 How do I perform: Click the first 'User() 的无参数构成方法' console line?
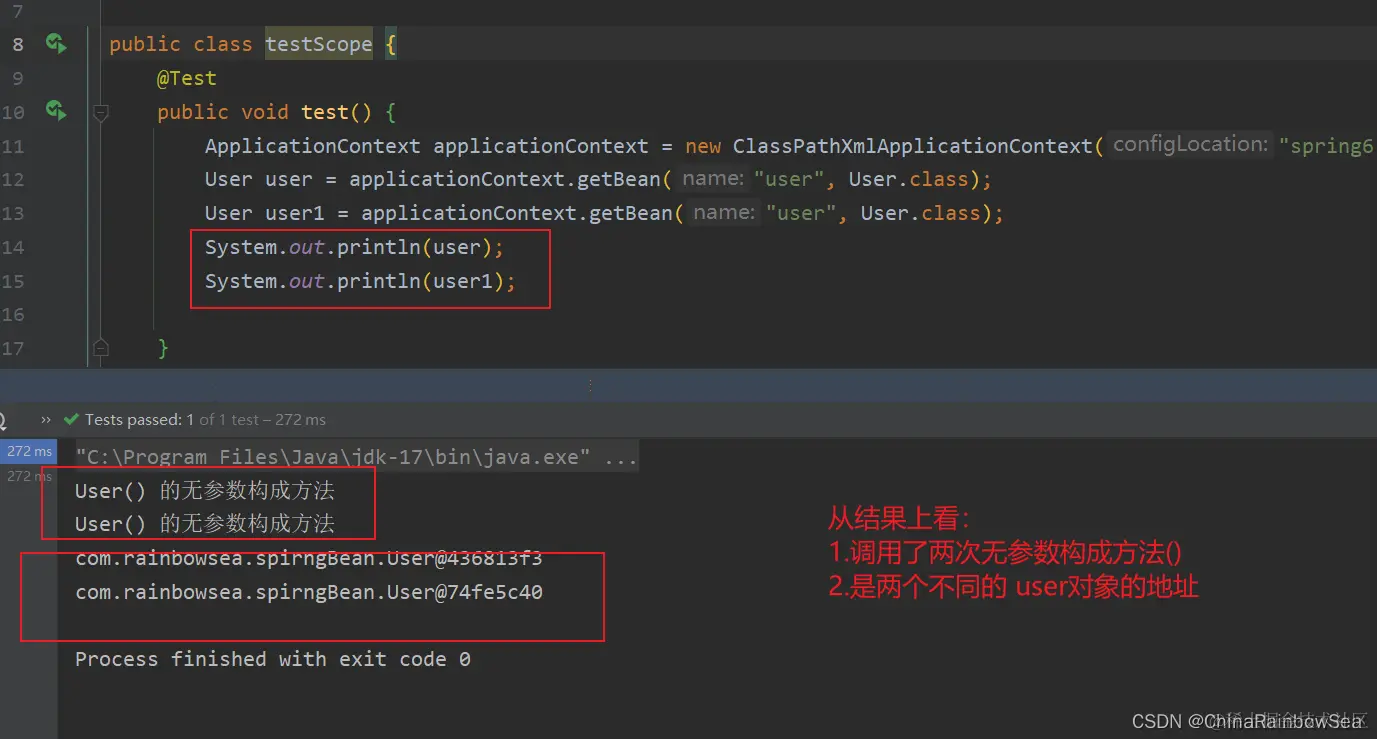click(x=205, y=490)
